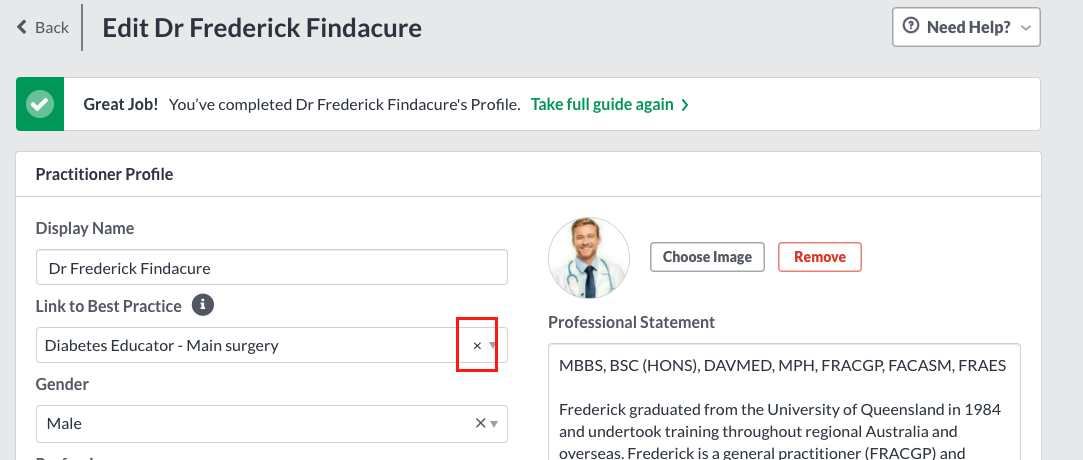This screenshot has height=460, width=1083.
Task: Open the Link to Best Practice dropdown arrow
Action: pos(492,345)
